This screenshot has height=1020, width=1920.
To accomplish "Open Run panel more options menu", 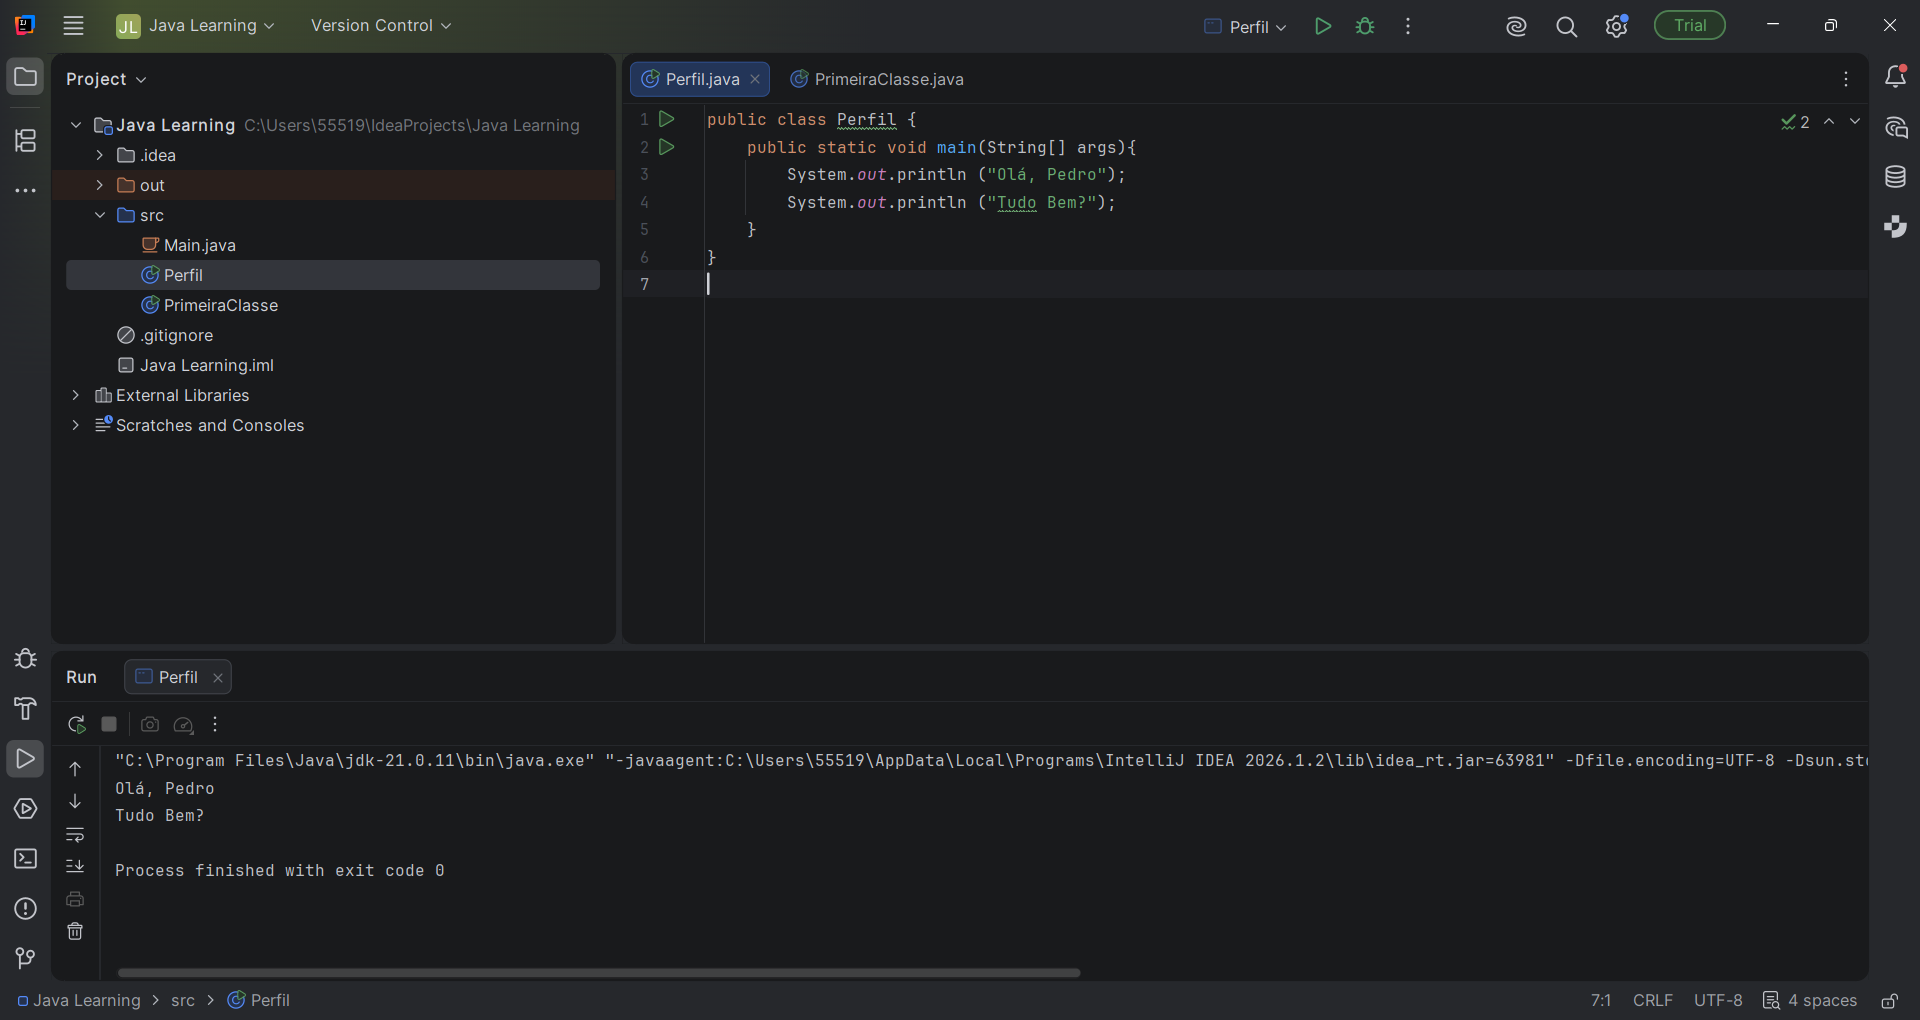I will (215, 724).
